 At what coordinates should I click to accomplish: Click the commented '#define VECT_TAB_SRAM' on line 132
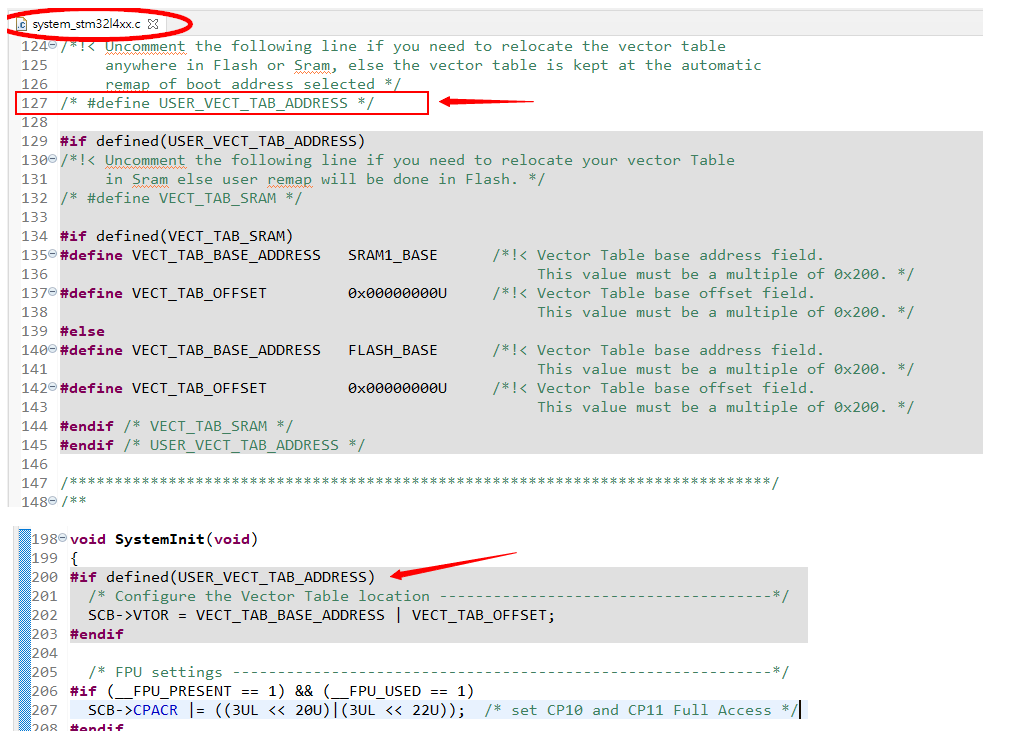tap(181, 199)
